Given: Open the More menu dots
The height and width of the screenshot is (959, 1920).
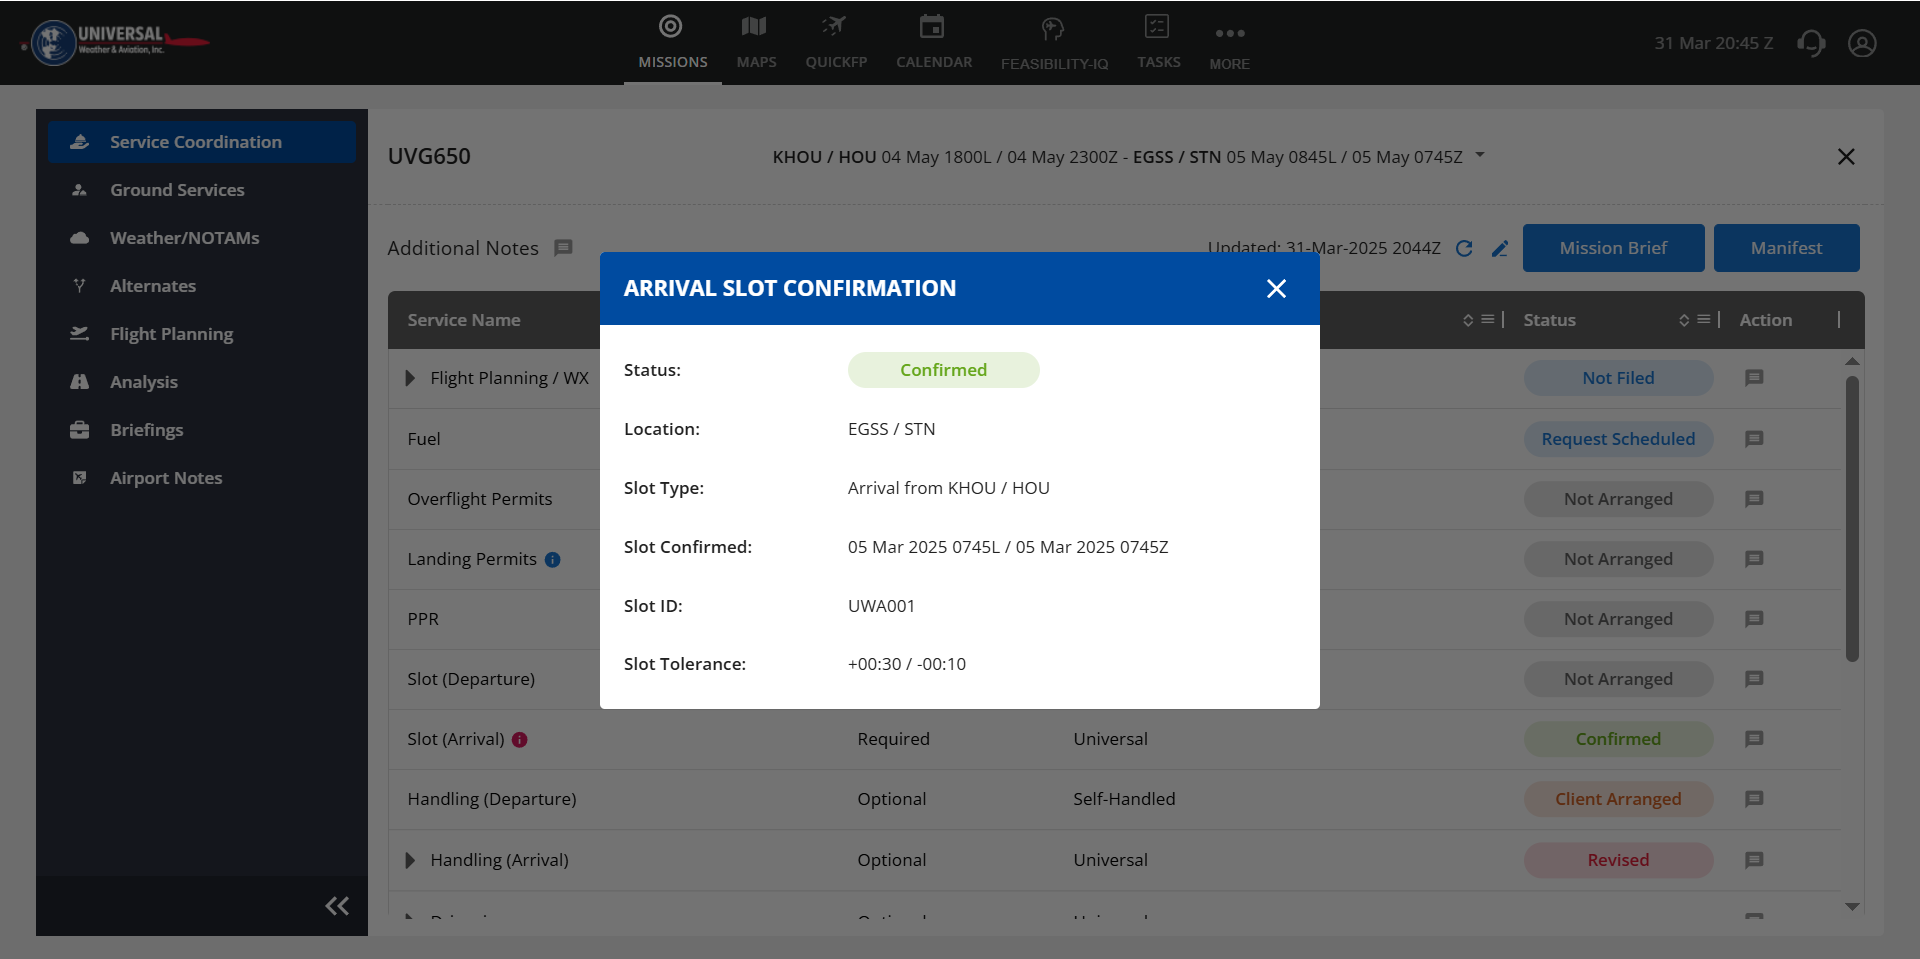Looking at the screenshot, I should coord(1229,34).
